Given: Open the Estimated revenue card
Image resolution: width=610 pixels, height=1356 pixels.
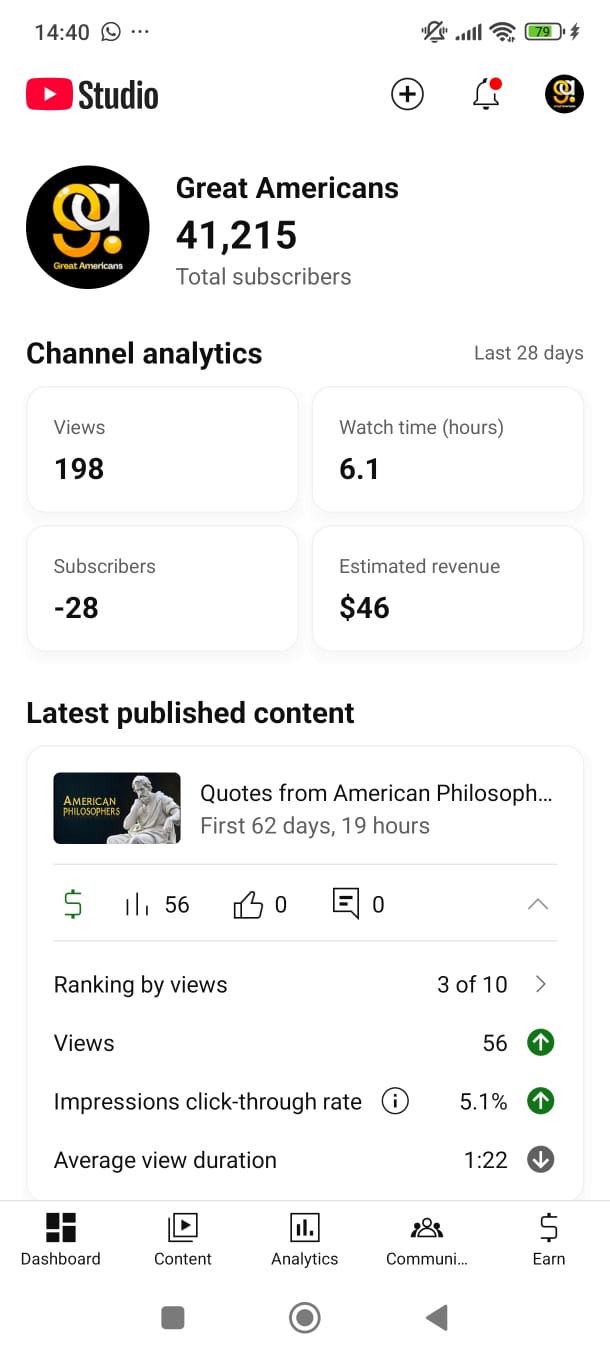Looking at the screenshot, I should 448,588.
